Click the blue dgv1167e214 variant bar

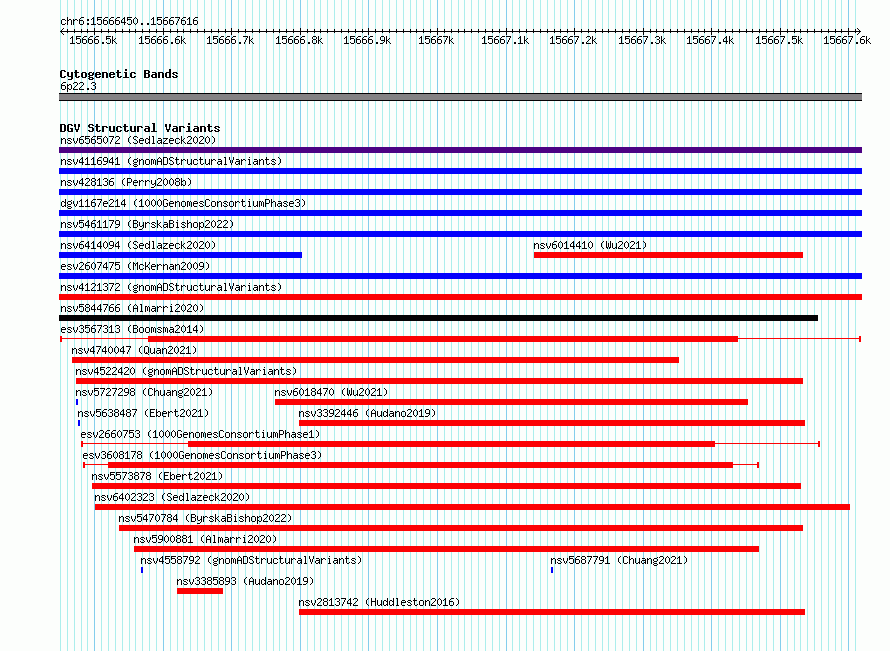pos(460,213)
